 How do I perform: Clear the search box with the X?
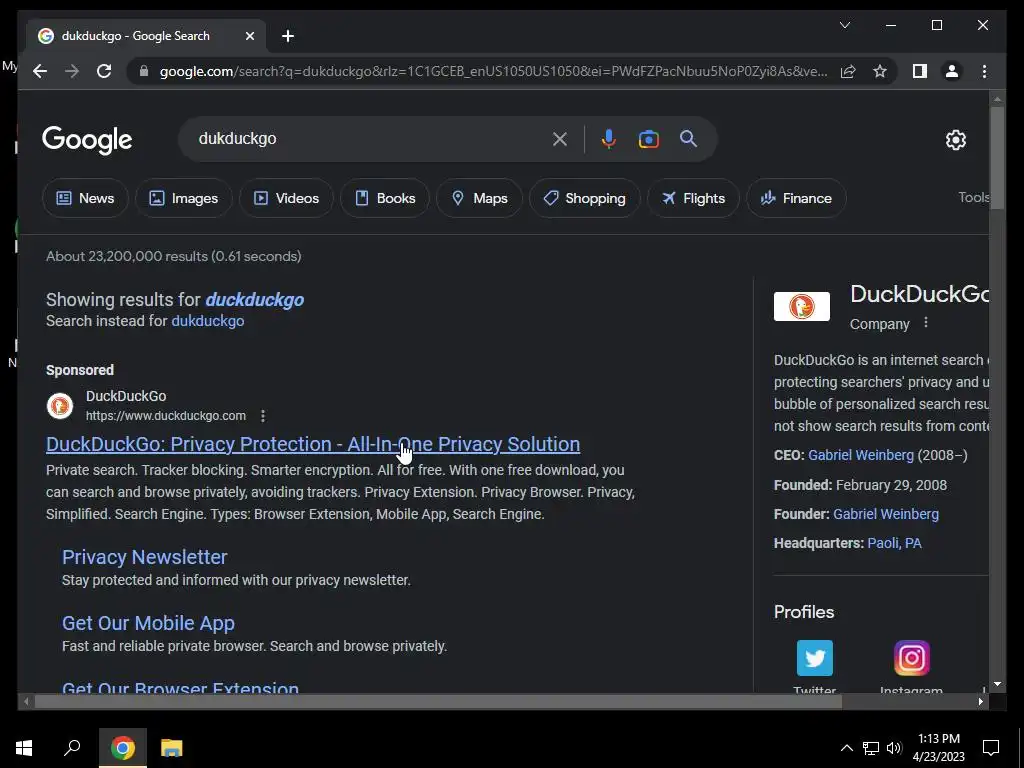[560, 139]
